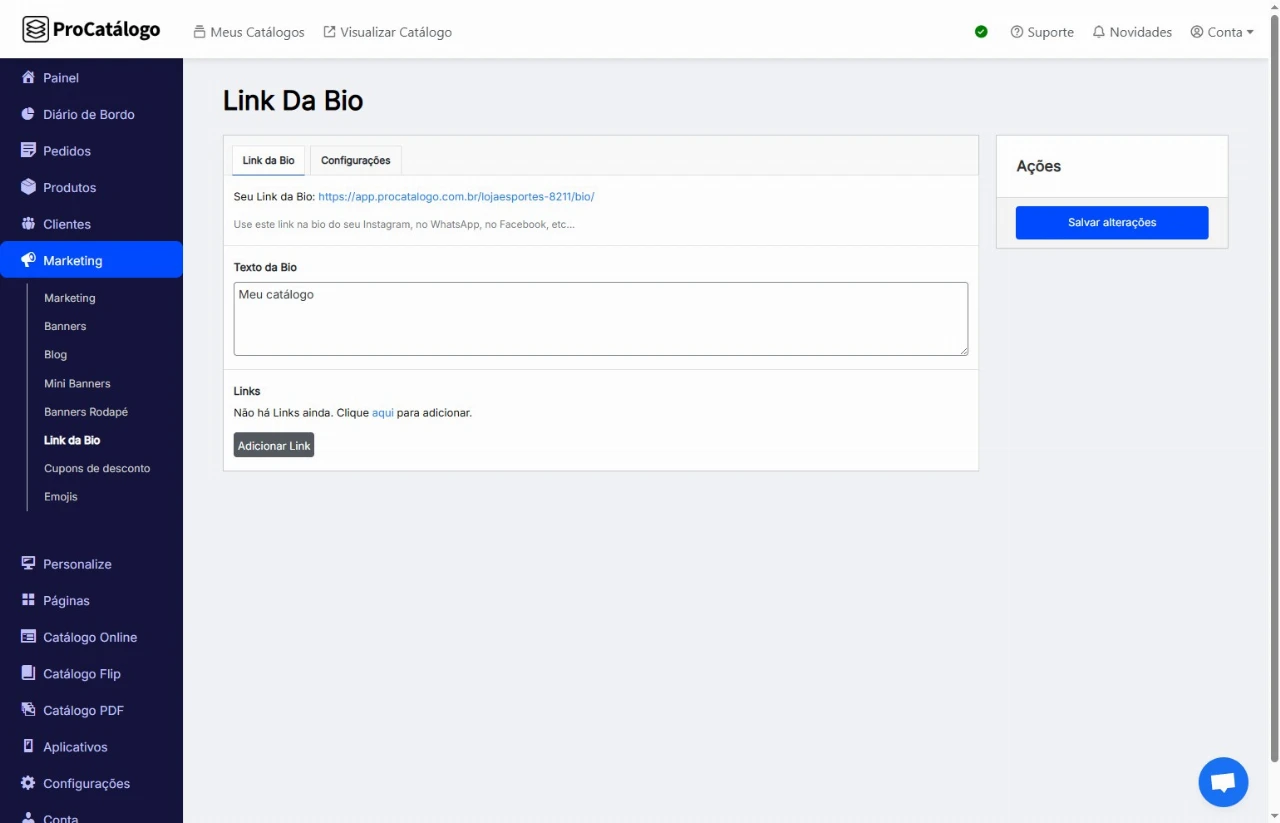
Task: Click the Catálogo PDF file icon
Action: pyautogui.click(x=28, y=710)
